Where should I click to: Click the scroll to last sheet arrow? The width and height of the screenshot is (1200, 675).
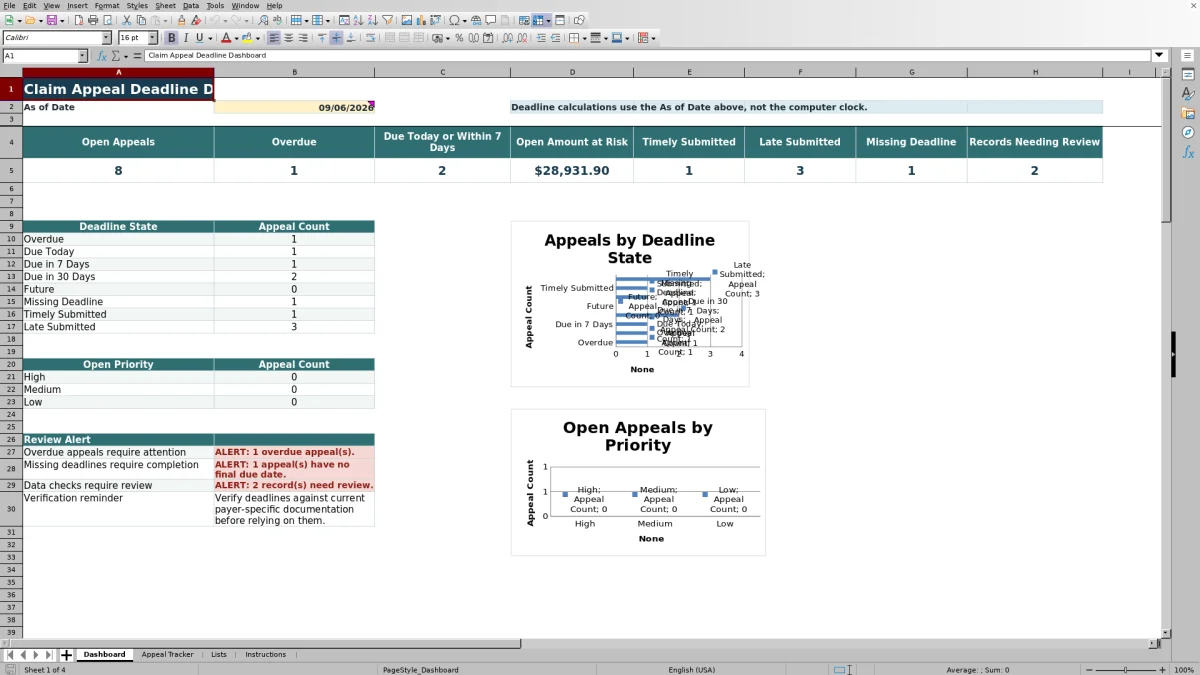tap(48, 655)
